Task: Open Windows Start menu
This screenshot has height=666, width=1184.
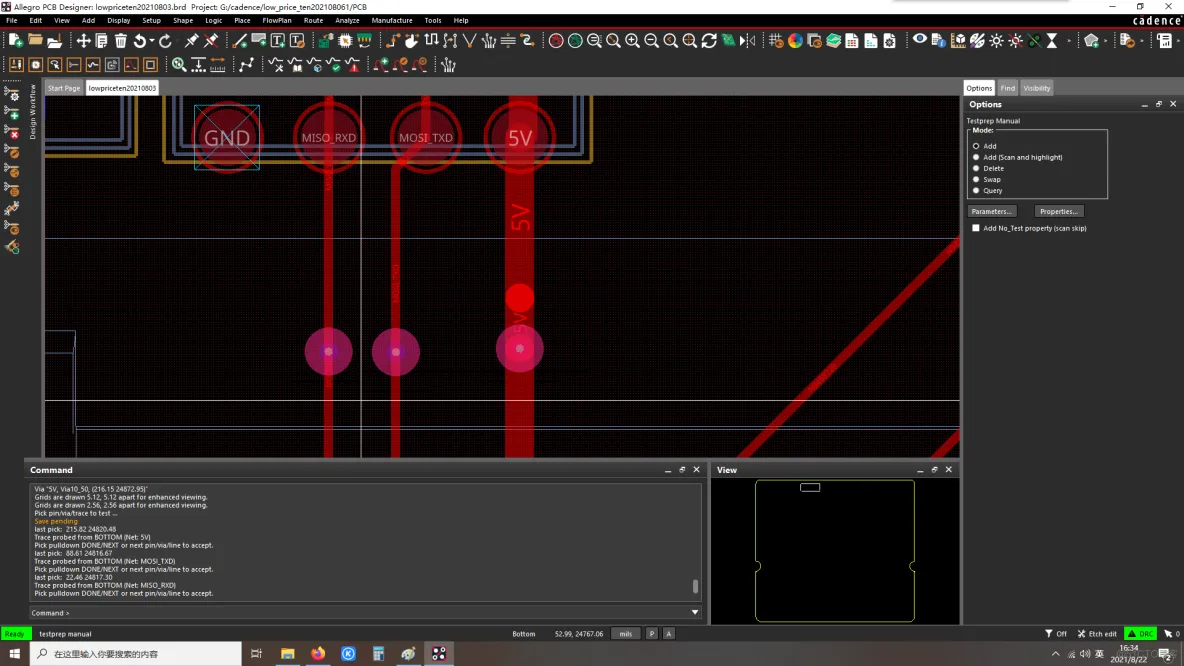Action: 14,654
